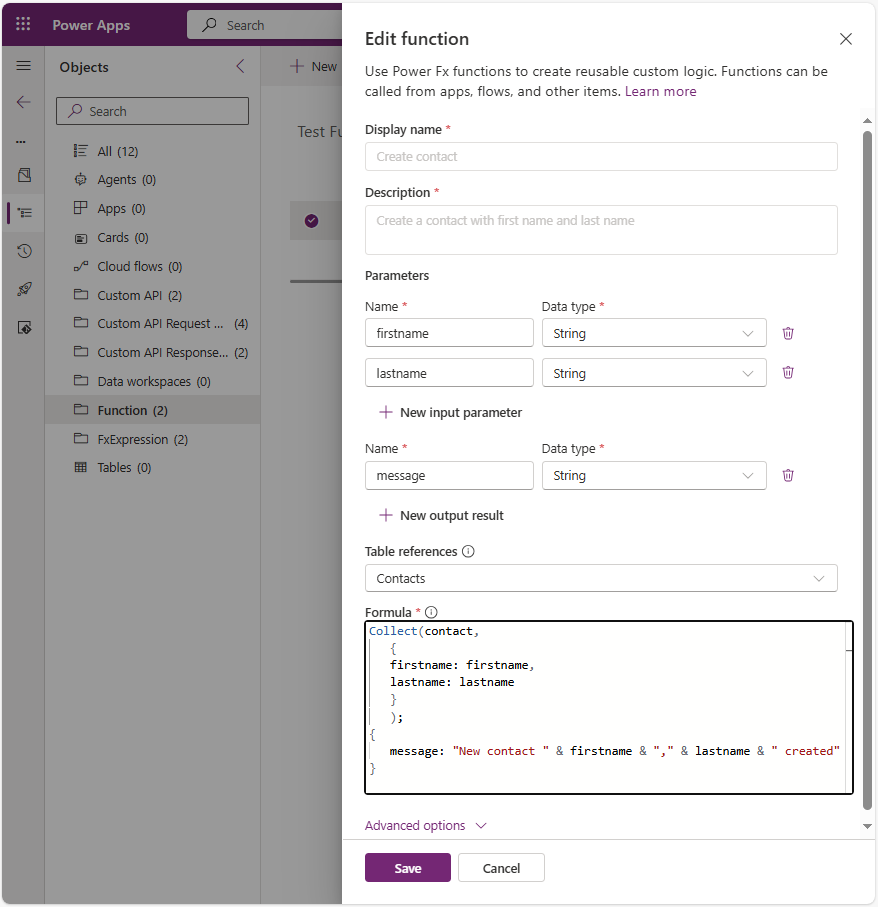Open message Data type dropdown
The width and height of the screenshot is (878, 907).
click(x=654, y=475)
